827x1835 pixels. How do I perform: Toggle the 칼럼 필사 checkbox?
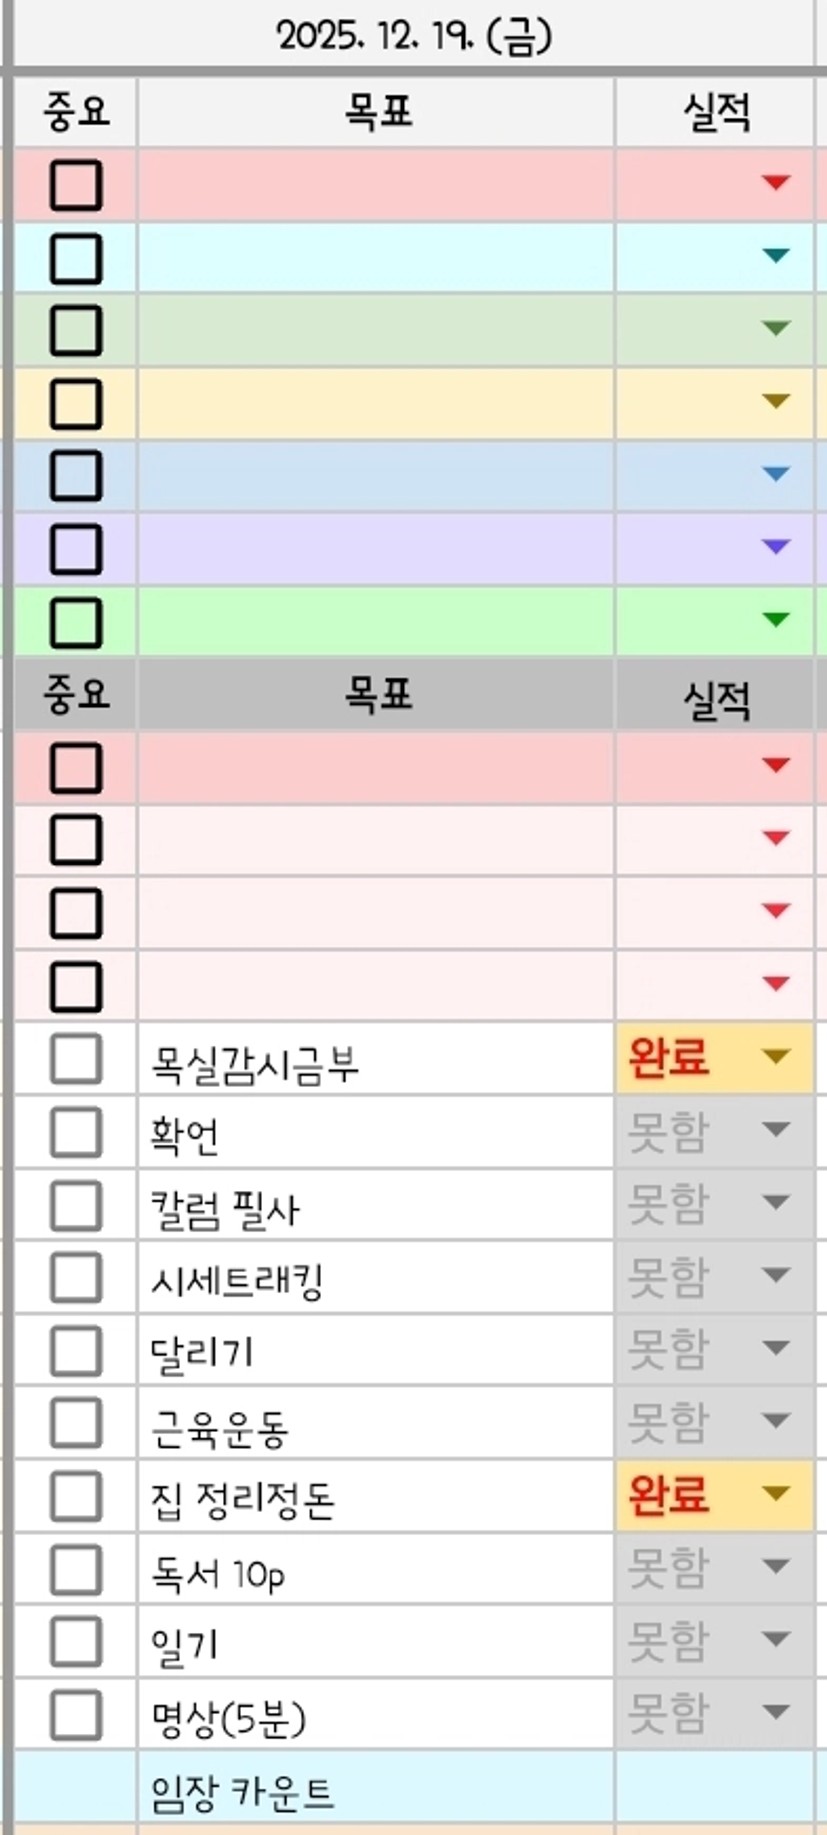76,1205
